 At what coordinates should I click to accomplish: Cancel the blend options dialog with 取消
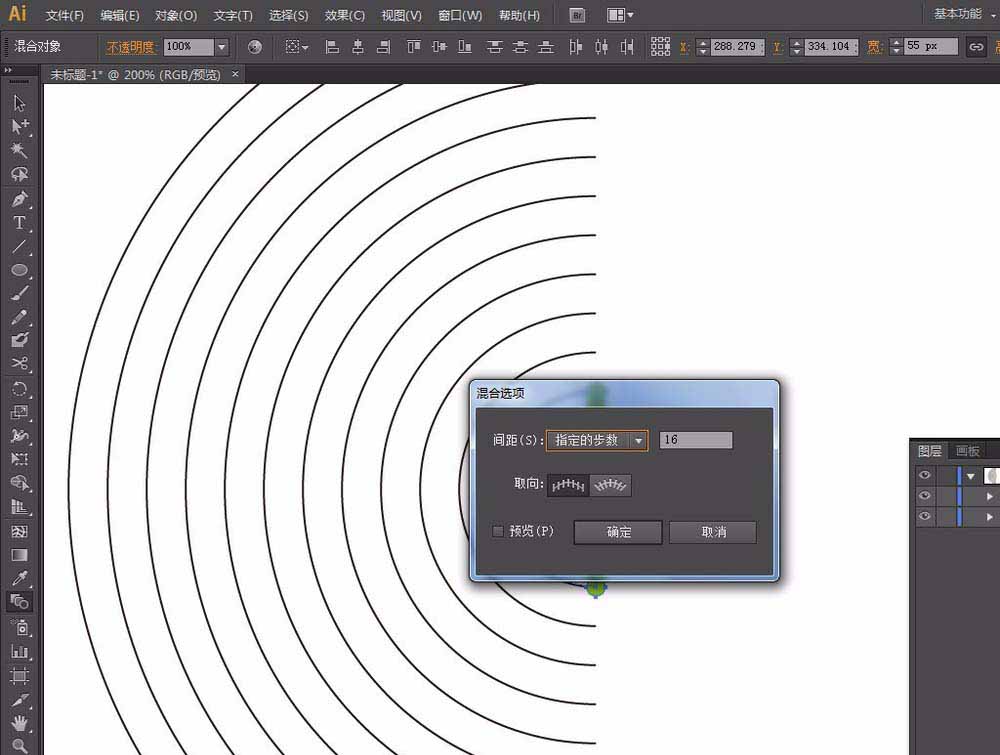pos(713,532)
